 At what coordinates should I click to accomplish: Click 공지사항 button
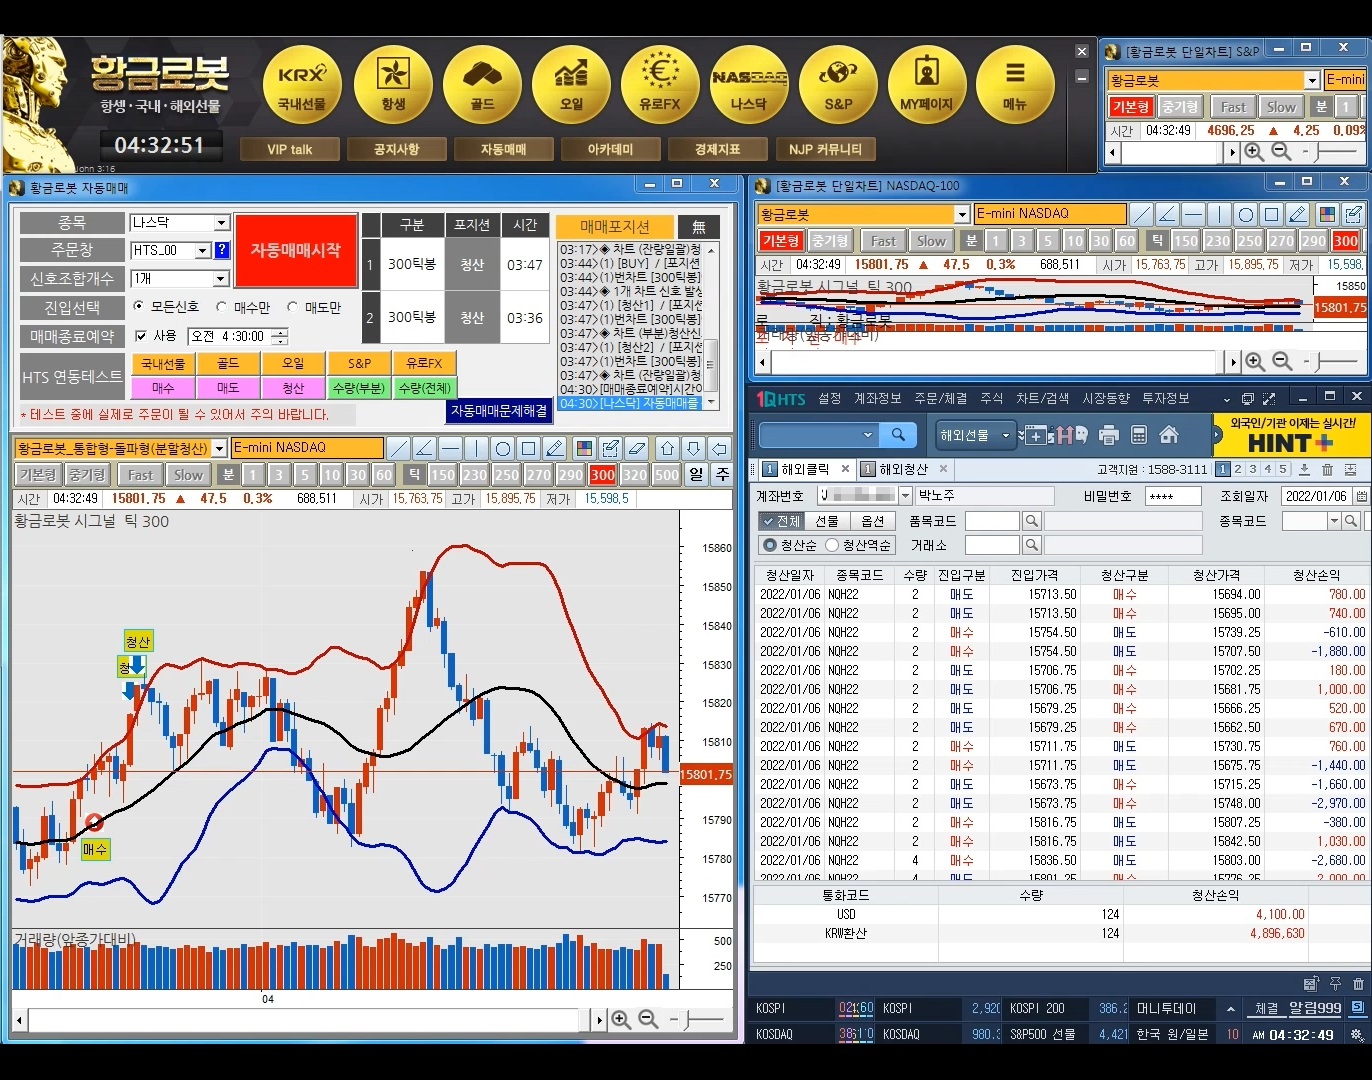point(396,149)
